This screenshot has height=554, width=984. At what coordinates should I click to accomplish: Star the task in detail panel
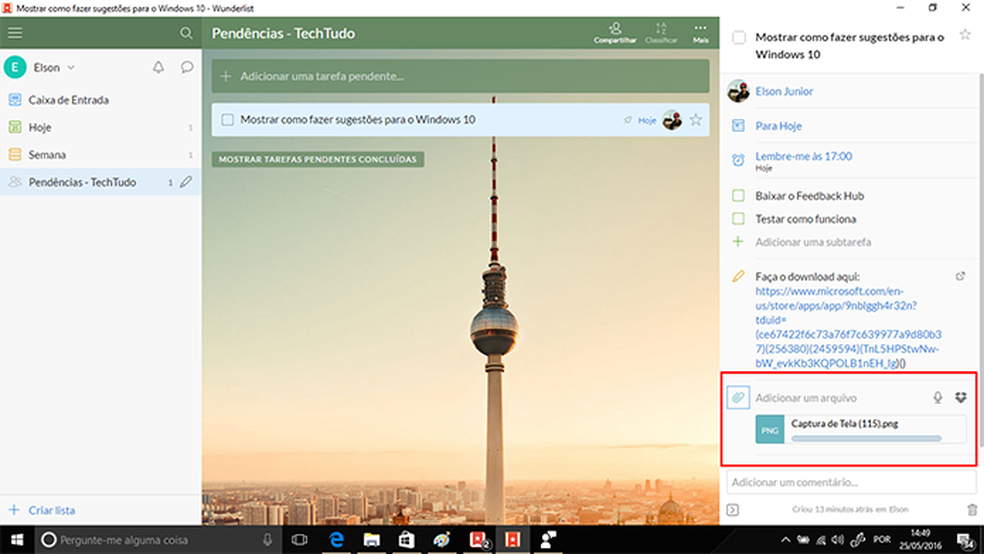pyautogui.click(x=965, y=35)
